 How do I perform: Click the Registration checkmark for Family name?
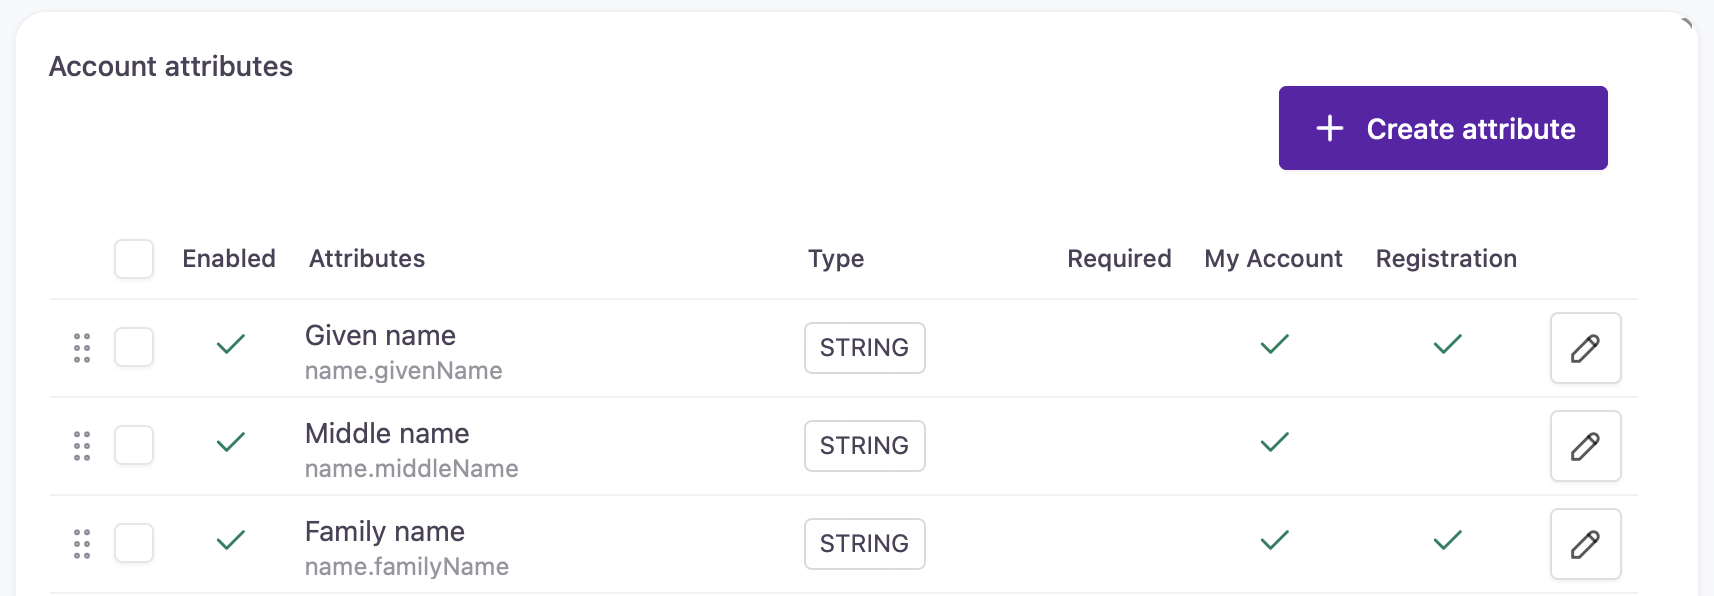point(1447,541)
